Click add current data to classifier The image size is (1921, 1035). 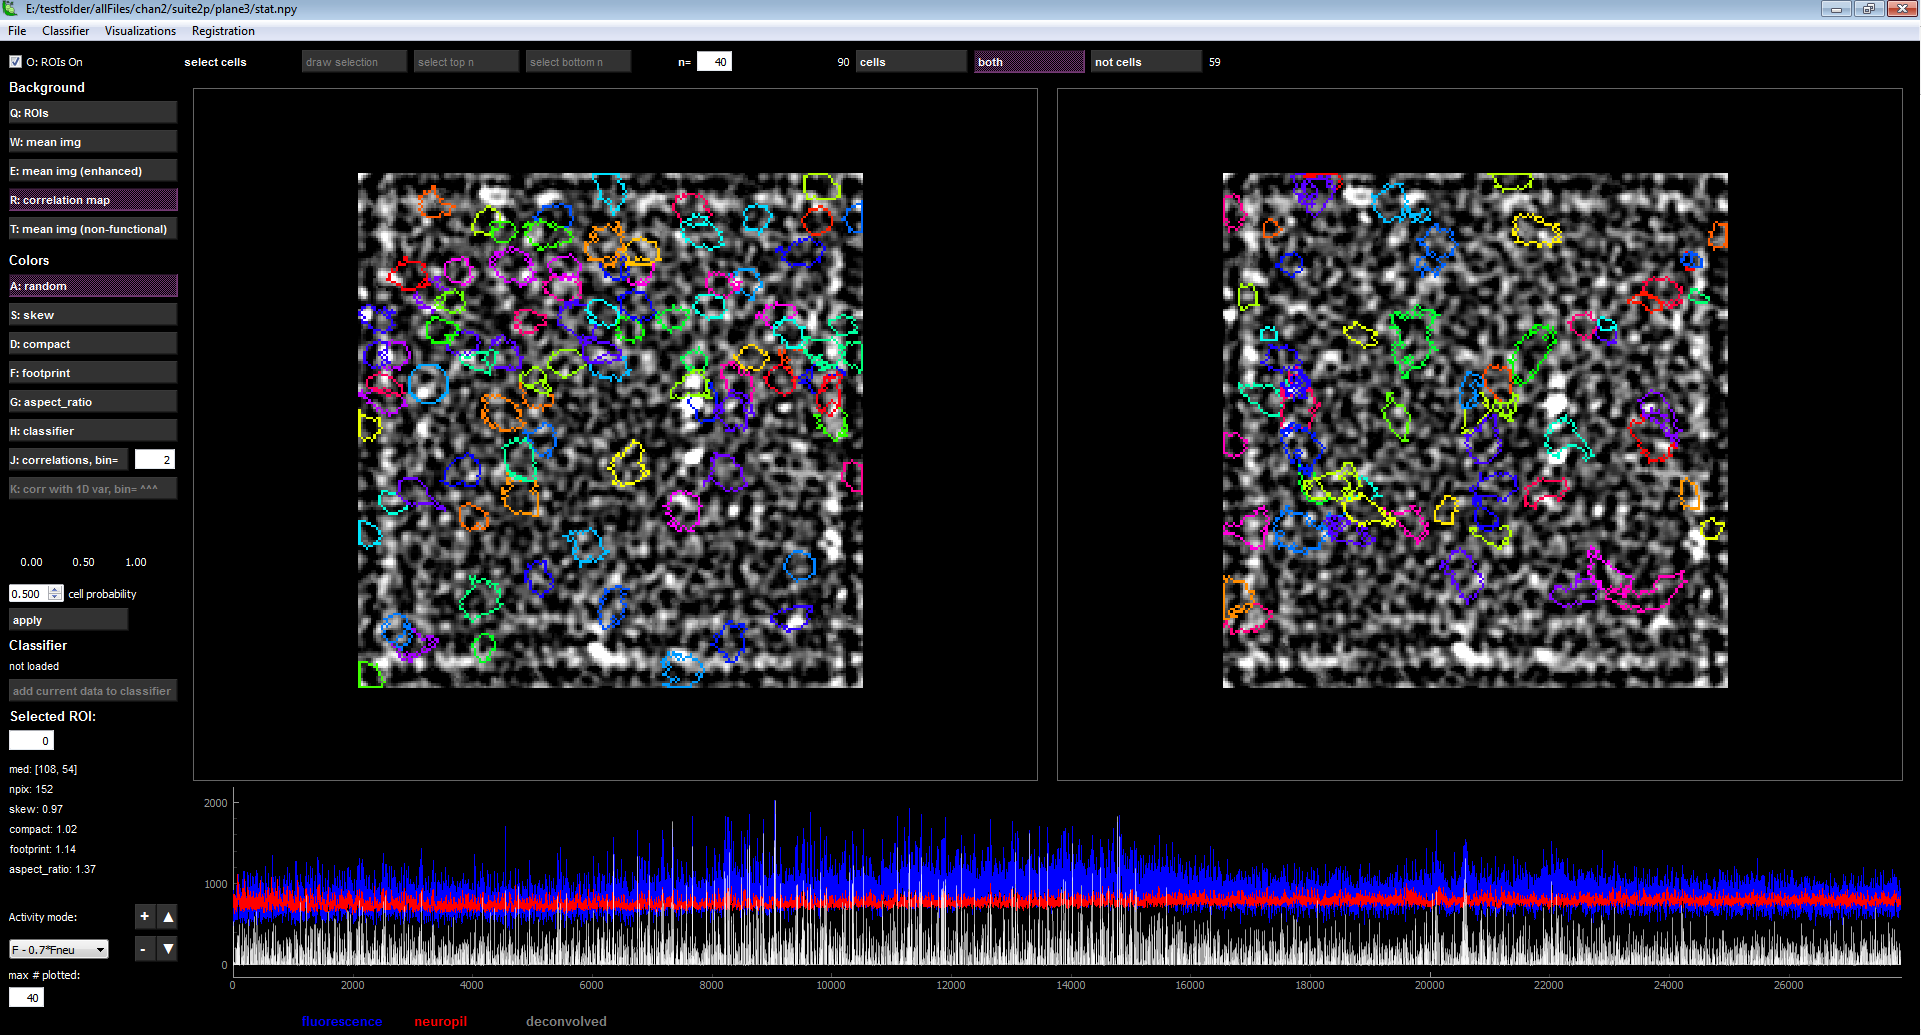click(92, 690)
